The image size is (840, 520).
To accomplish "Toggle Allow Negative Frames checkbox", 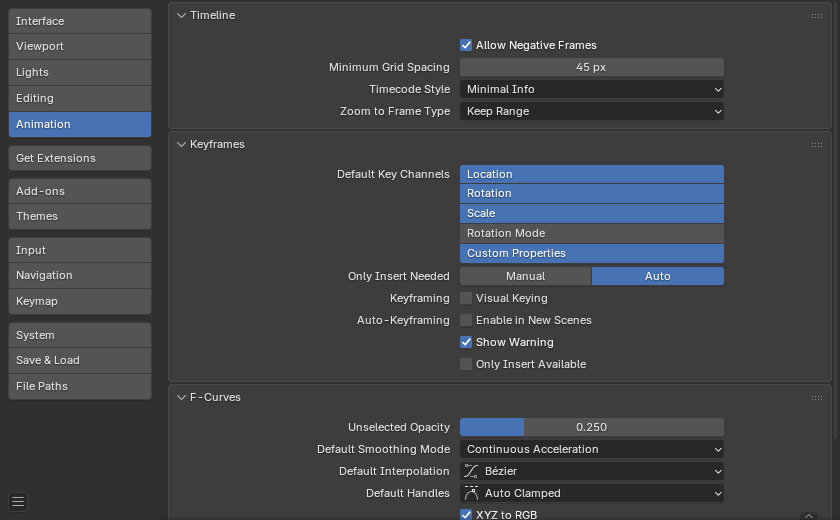I will pos(466,46).
